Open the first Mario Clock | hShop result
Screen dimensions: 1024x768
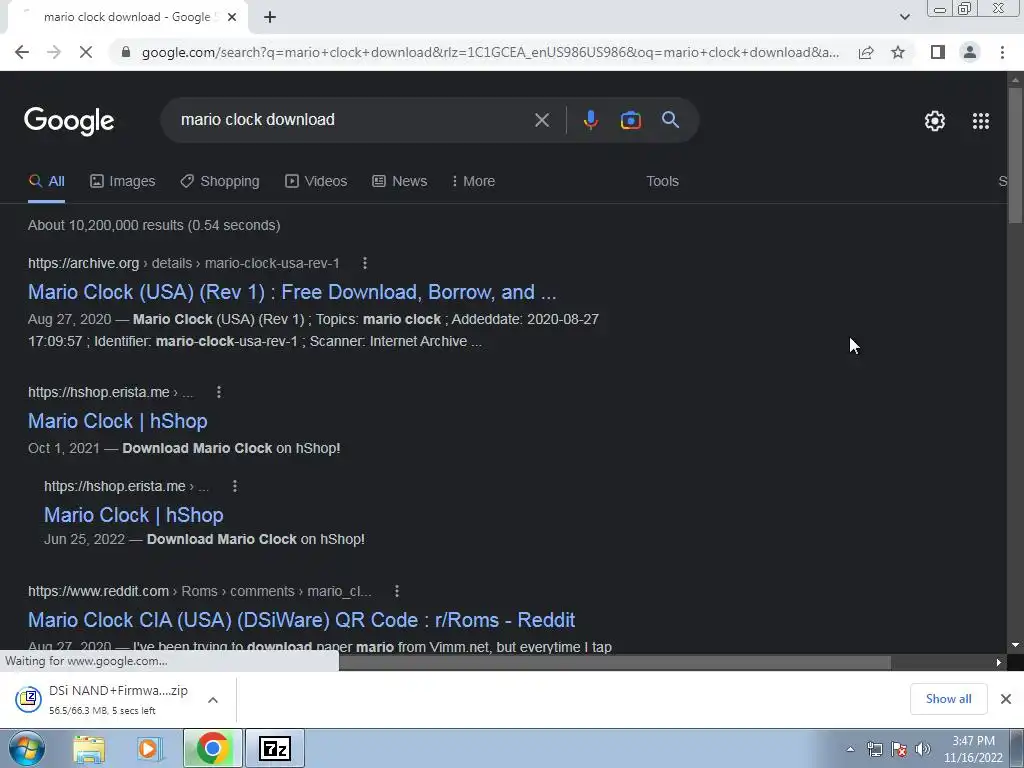click(118, 421)
